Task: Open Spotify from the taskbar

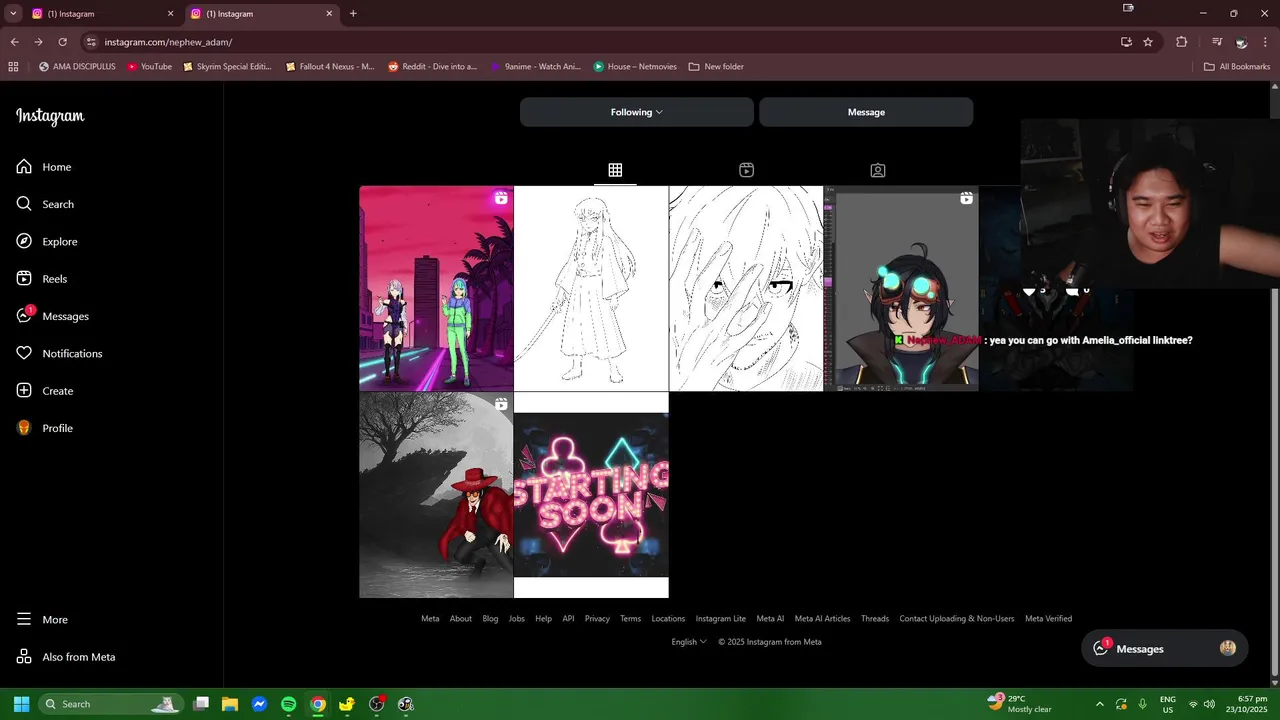Action: point(288,704)
